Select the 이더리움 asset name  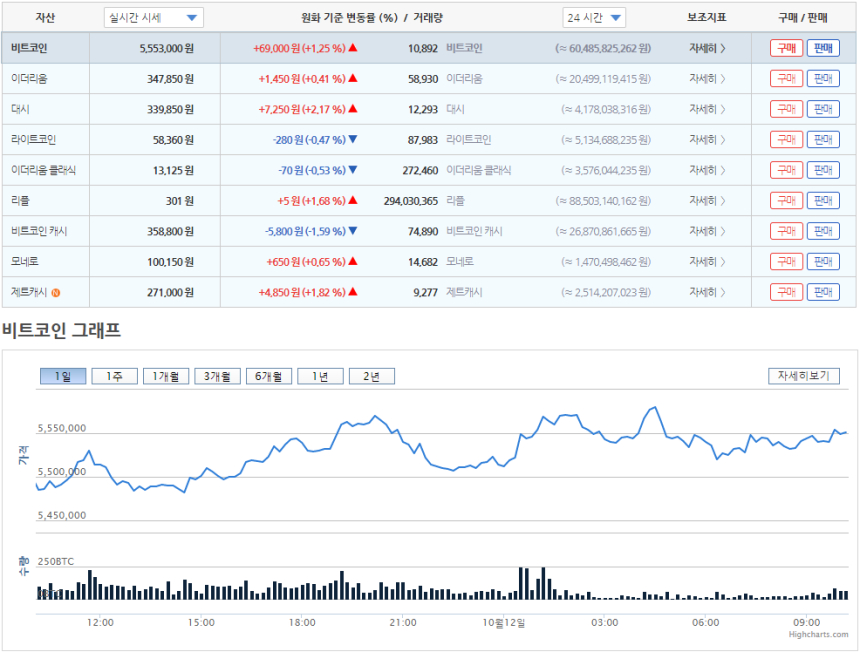coord(29,79)
